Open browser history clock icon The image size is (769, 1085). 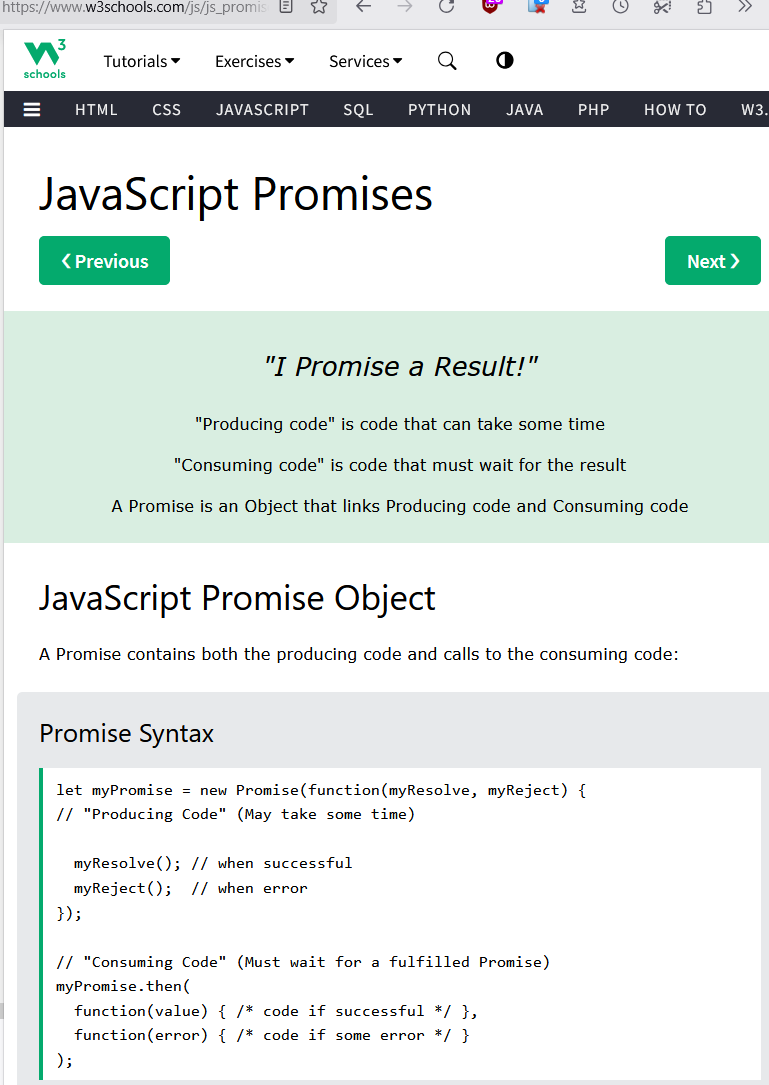pyautogui.click(x=621, y=7)
